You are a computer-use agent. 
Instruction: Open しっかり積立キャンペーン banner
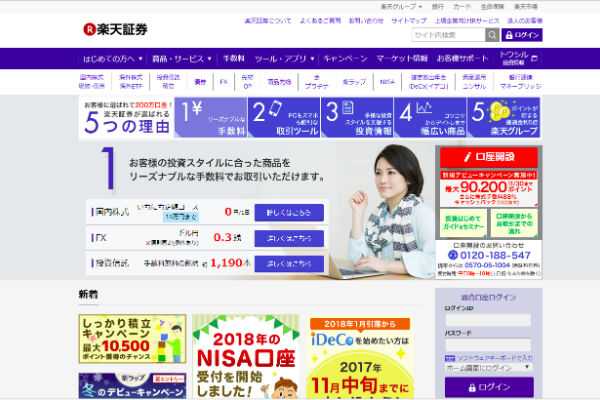point(132,339)
